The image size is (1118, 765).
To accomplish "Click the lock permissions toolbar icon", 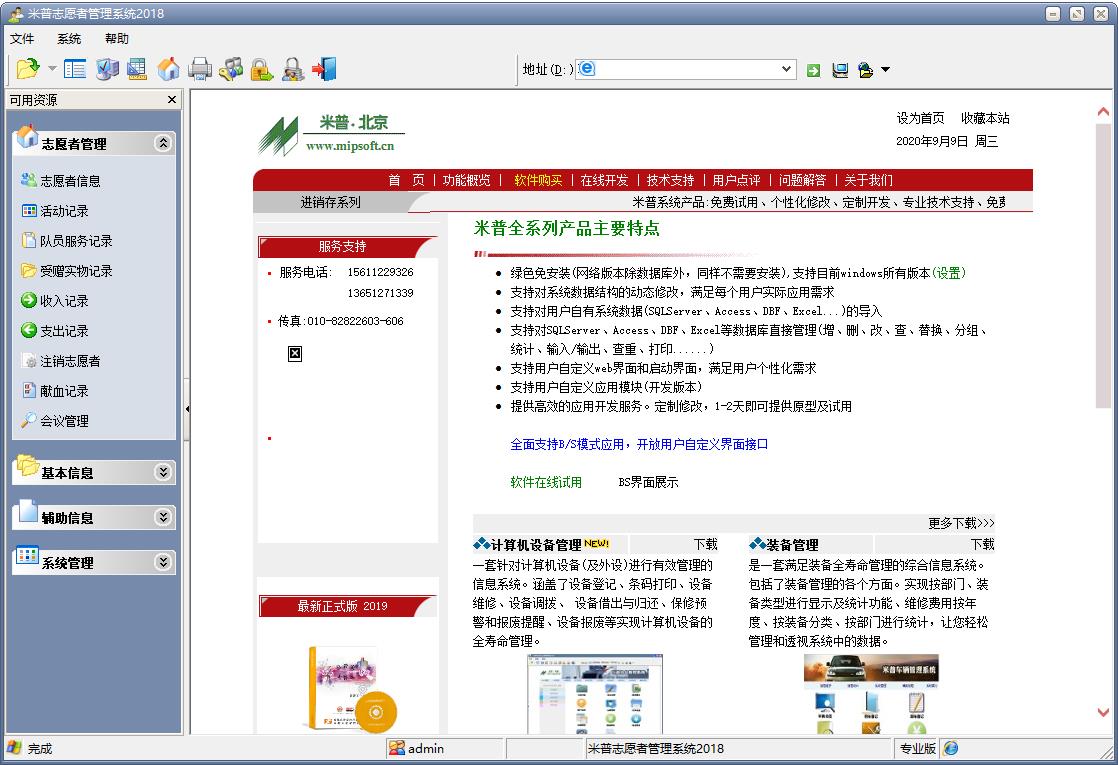I will pos(260,69).
